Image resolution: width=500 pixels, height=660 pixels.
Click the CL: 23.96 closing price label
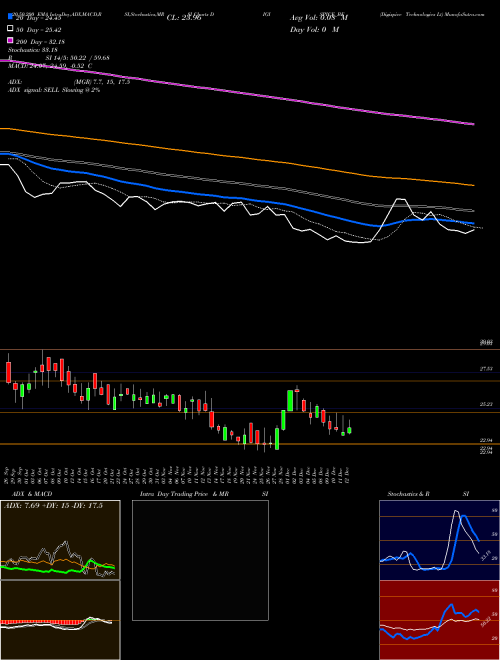point(184,18)
